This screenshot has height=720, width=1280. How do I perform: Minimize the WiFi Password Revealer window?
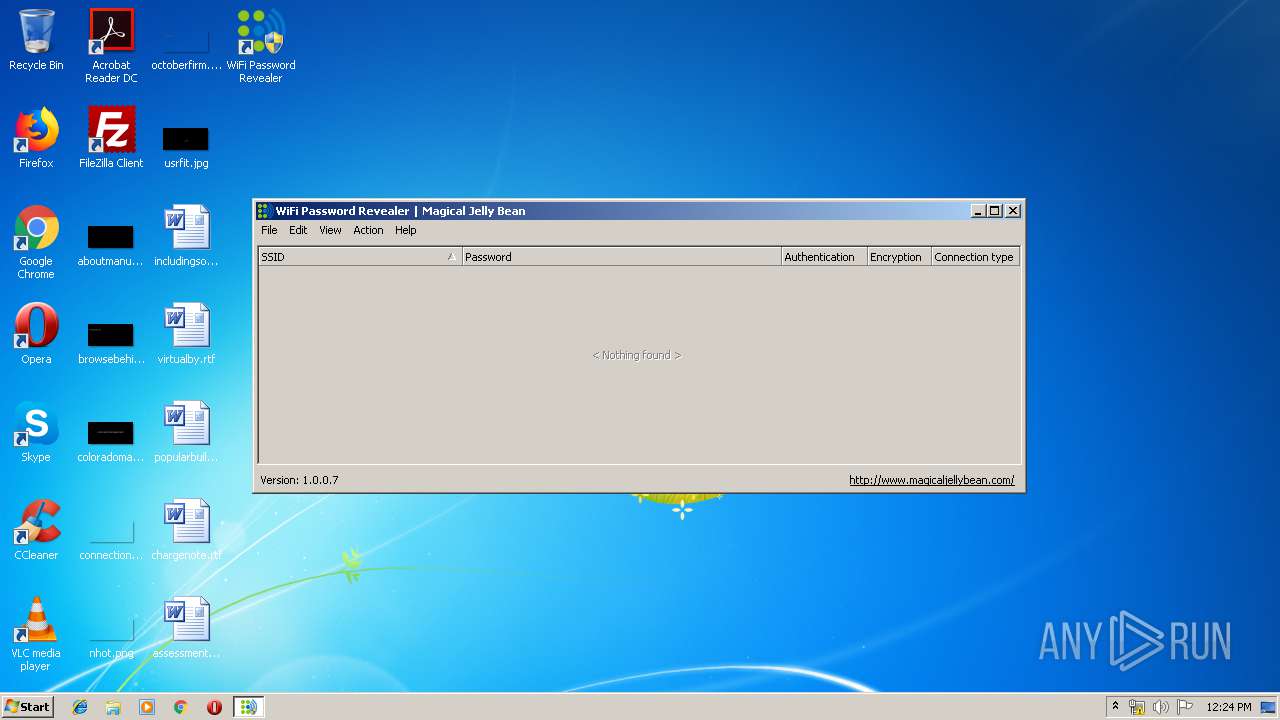tap(978, 211)
